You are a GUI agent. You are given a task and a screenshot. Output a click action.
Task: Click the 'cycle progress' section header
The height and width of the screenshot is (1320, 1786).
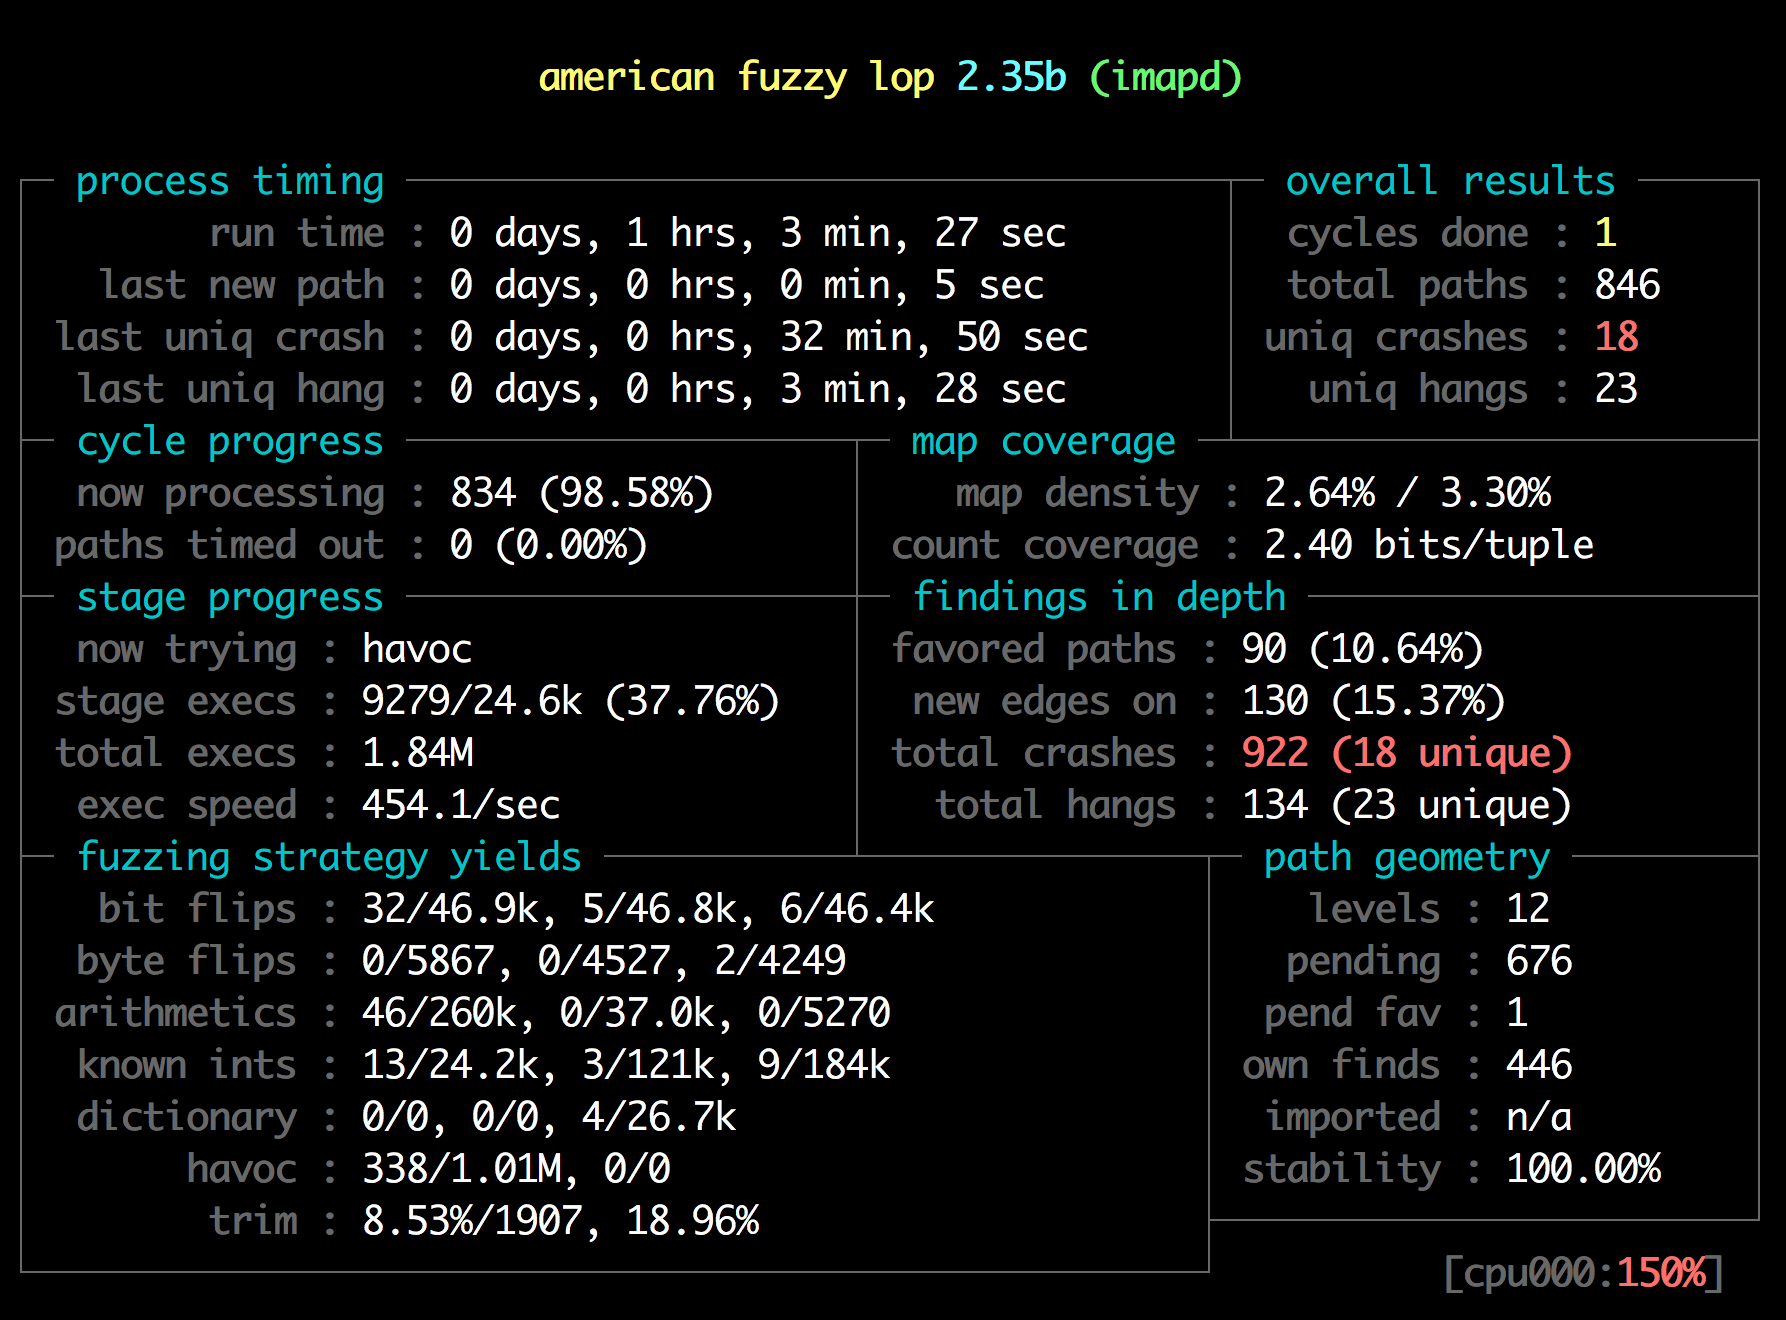pyautogui.click(x=230, y=442)
